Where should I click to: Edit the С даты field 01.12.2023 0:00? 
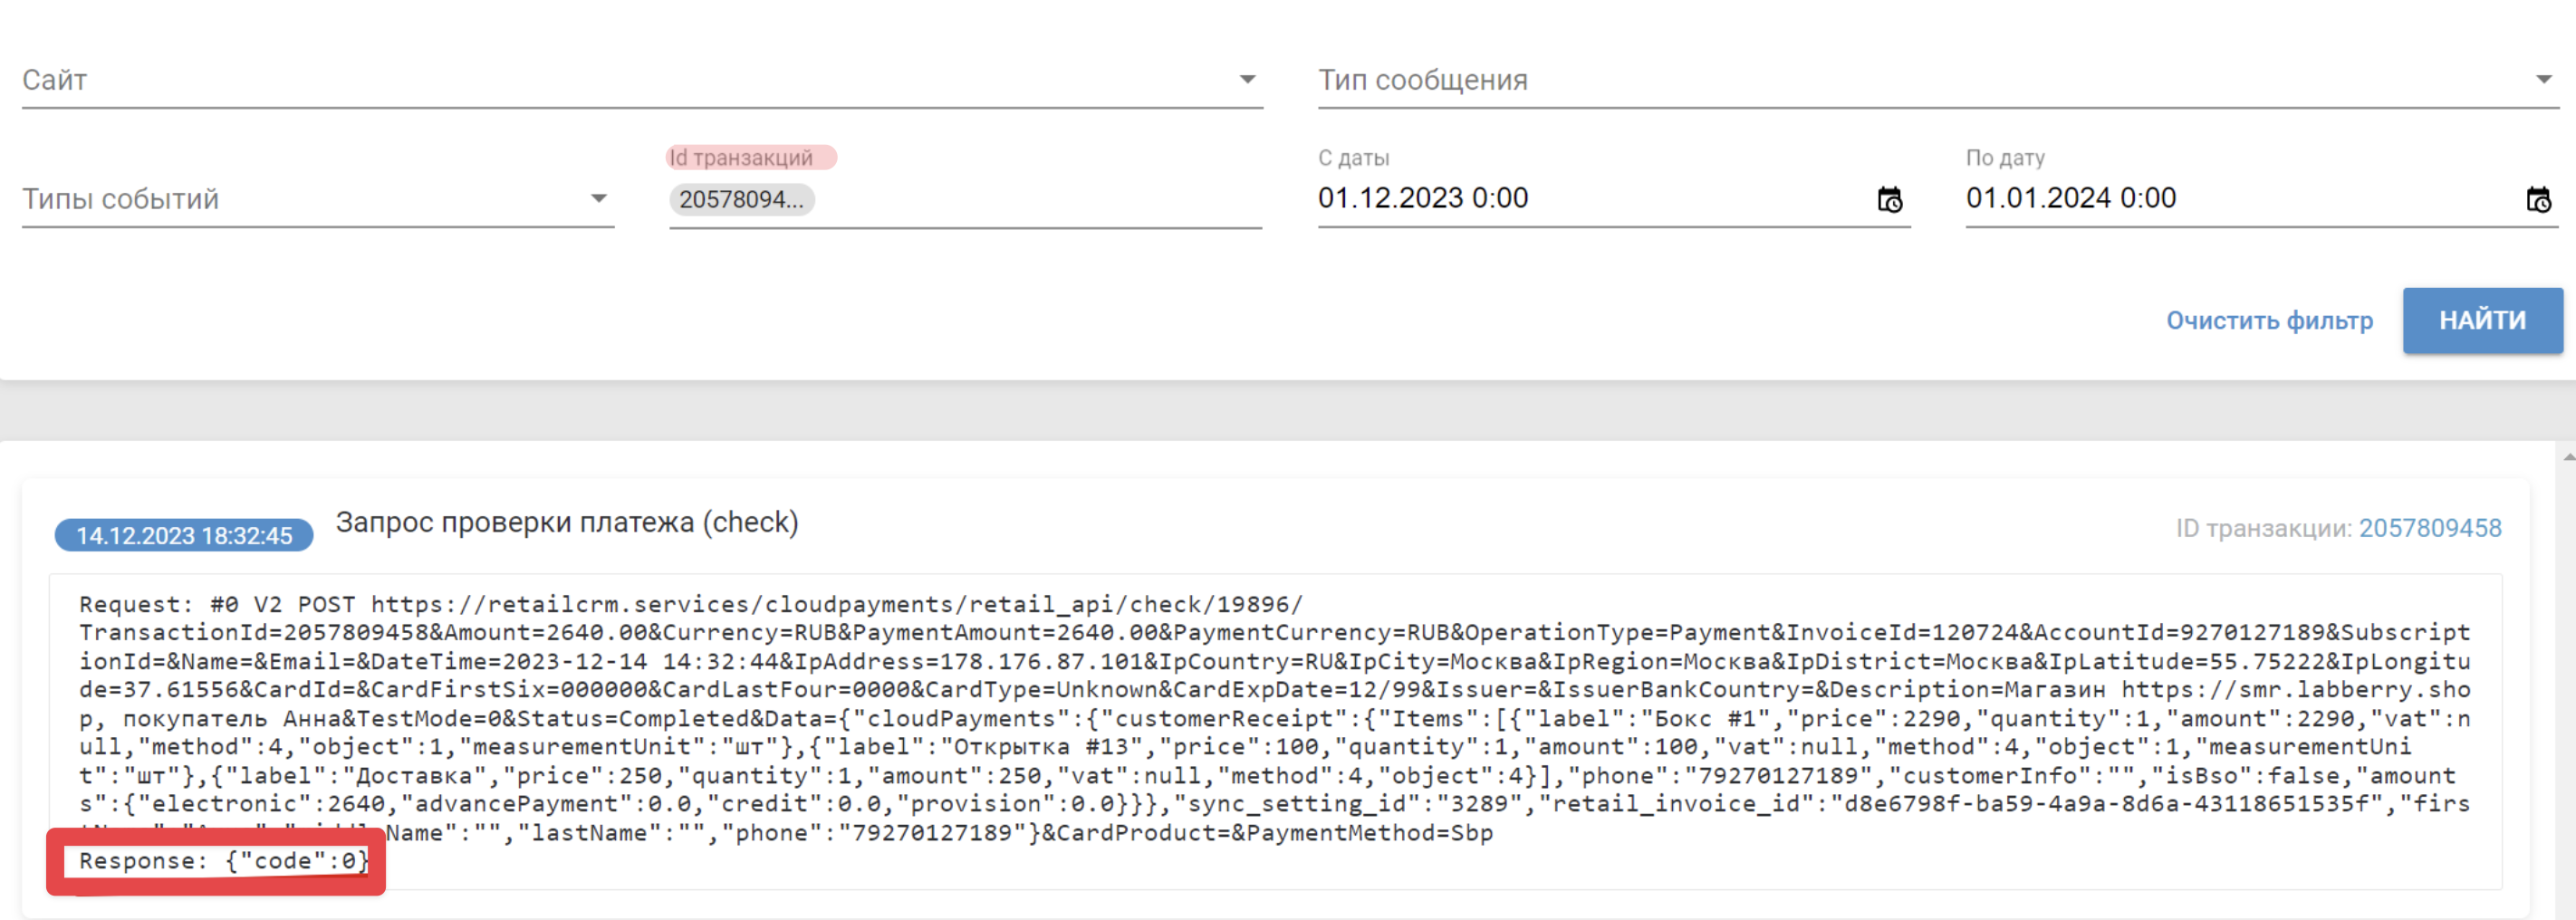[1590, 198]
